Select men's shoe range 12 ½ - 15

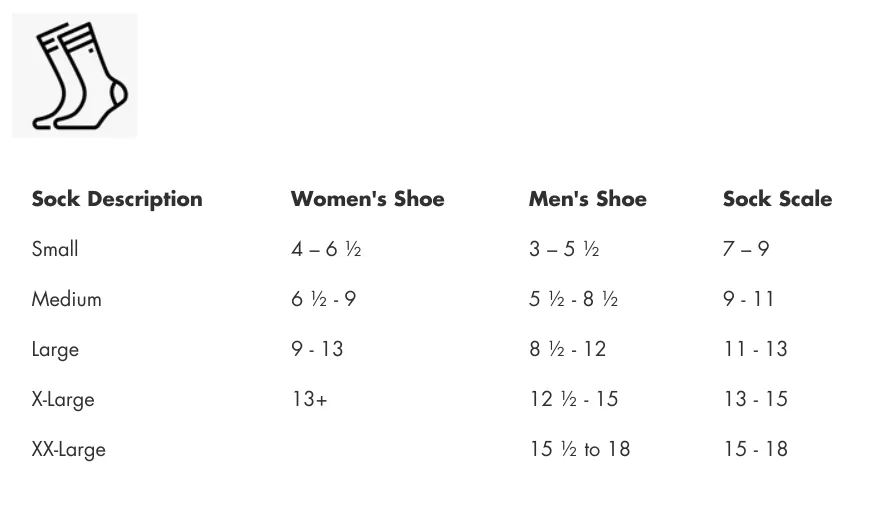pos(574,399)
